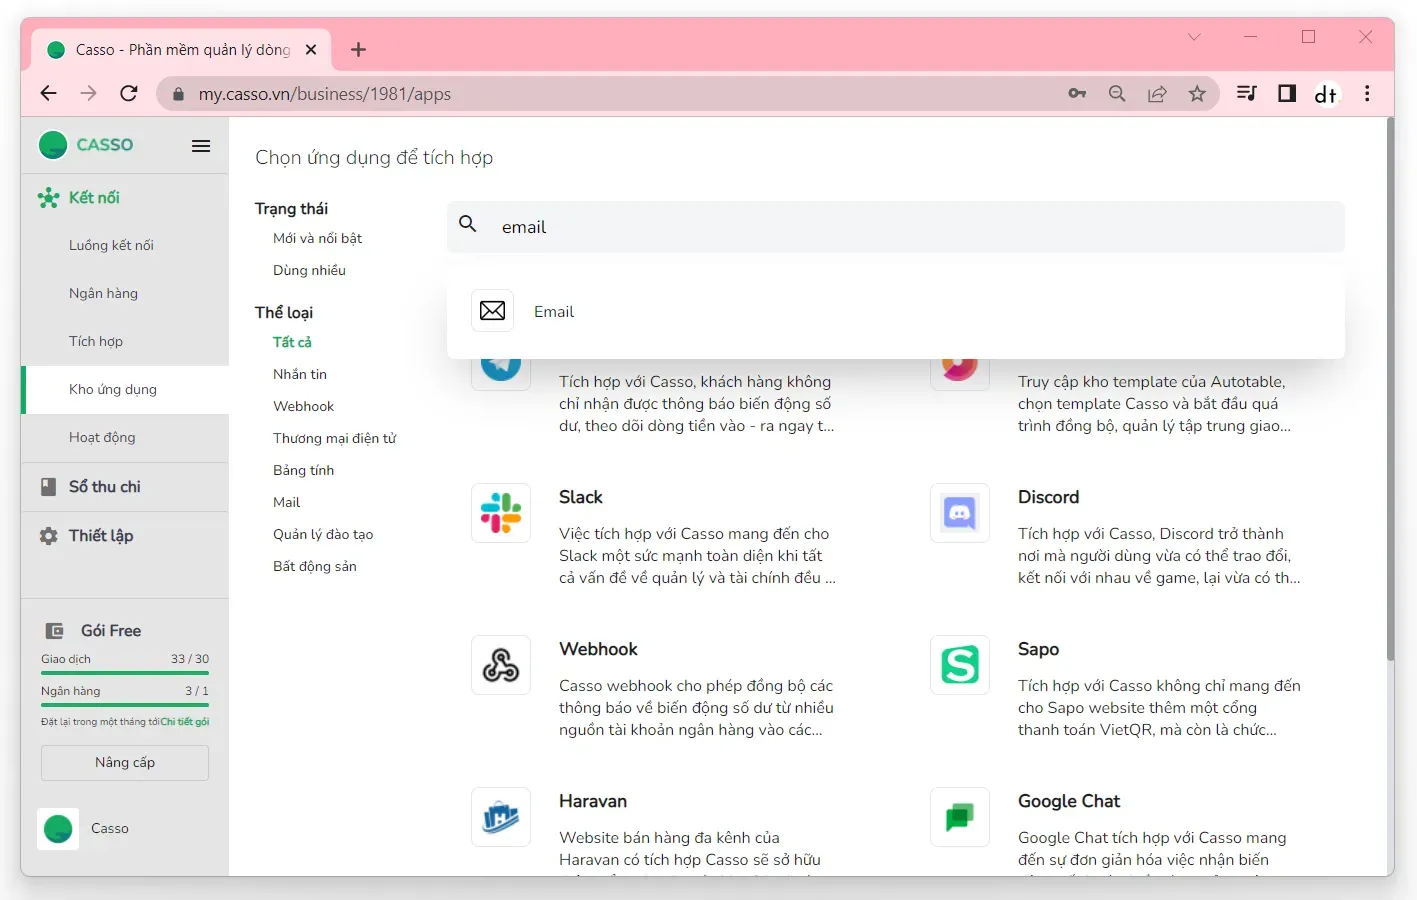Click the browser address bar URL
The image size is (1417, 900).
(325, 94)
